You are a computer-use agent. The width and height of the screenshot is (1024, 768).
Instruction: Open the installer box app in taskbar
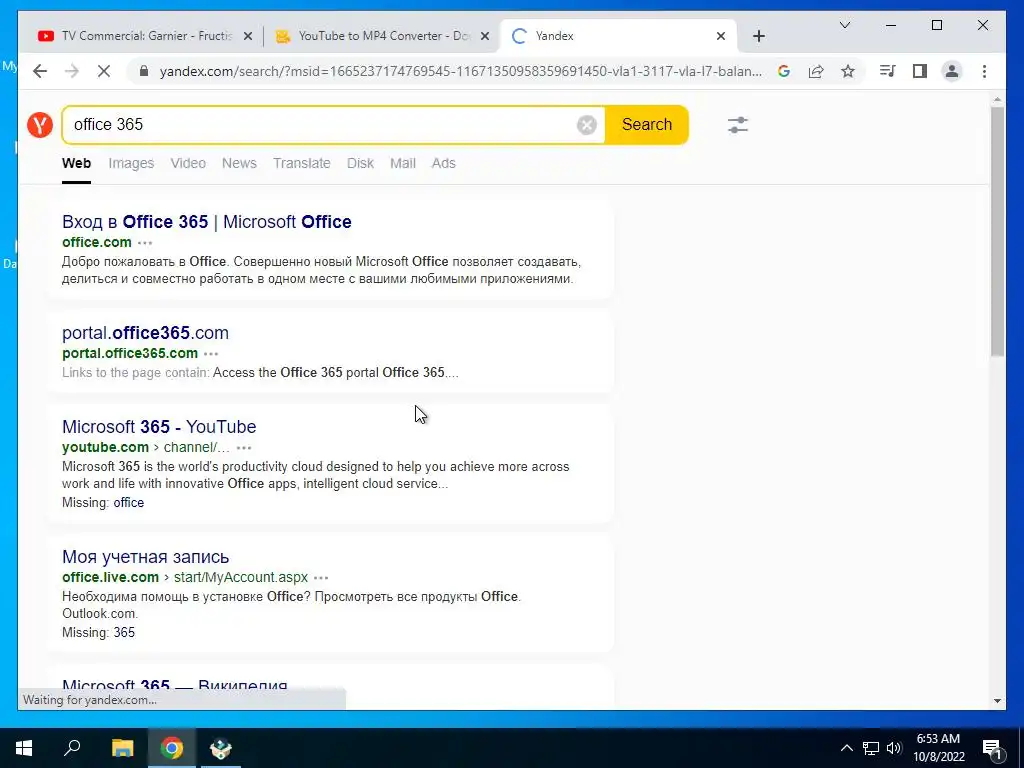(x=221, y=748)
